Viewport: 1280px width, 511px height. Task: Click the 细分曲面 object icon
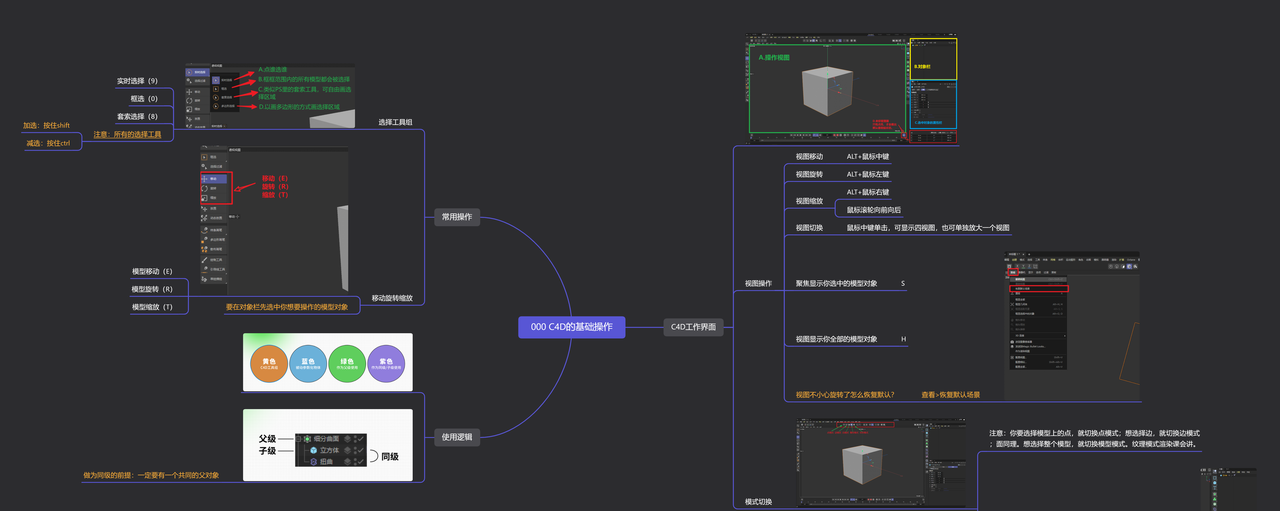[306, 438]
